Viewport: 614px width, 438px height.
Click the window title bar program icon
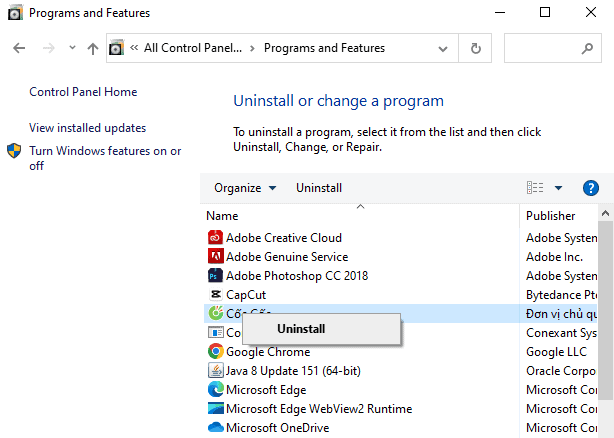coord(15,13)
